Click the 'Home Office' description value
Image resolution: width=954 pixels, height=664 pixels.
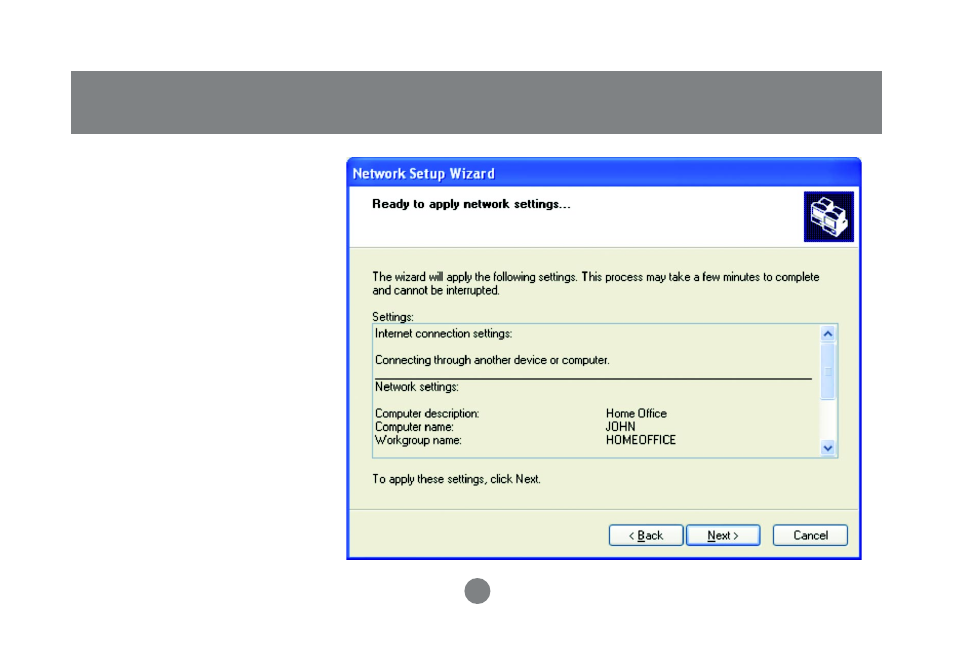tap(636, 414)
